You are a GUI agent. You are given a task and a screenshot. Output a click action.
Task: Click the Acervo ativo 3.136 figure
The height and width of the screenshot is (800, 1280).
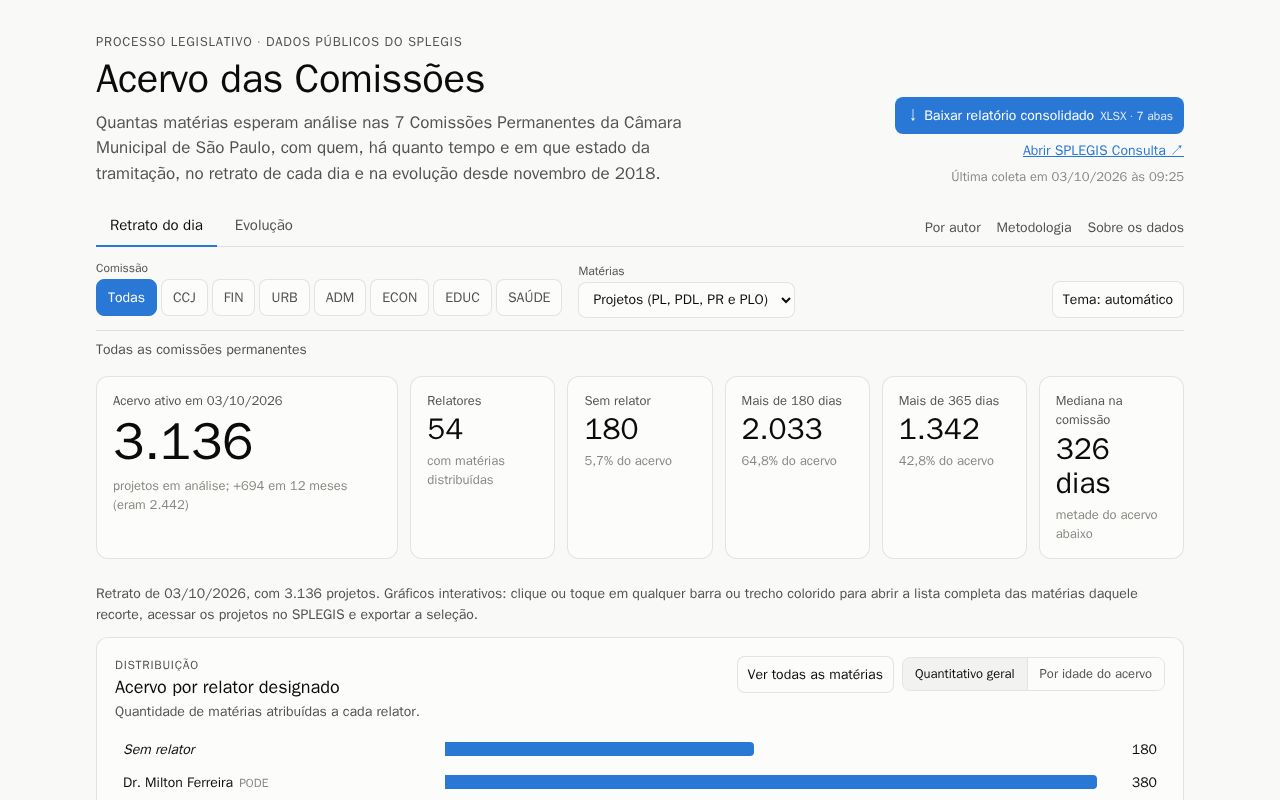(183, 442)
